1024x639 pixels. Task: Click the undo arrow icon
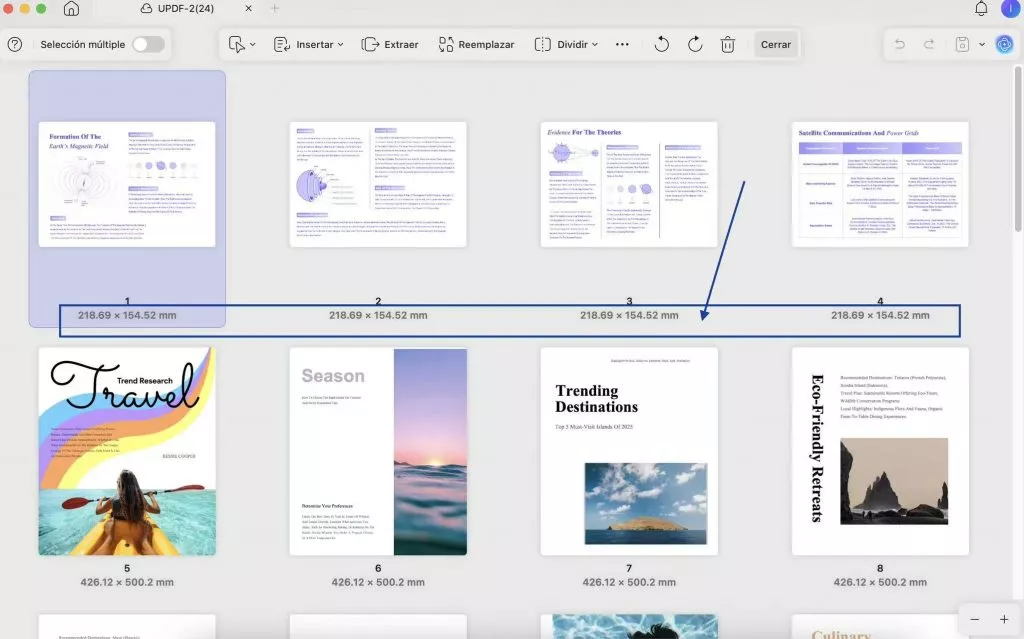[x=900, y=44]
